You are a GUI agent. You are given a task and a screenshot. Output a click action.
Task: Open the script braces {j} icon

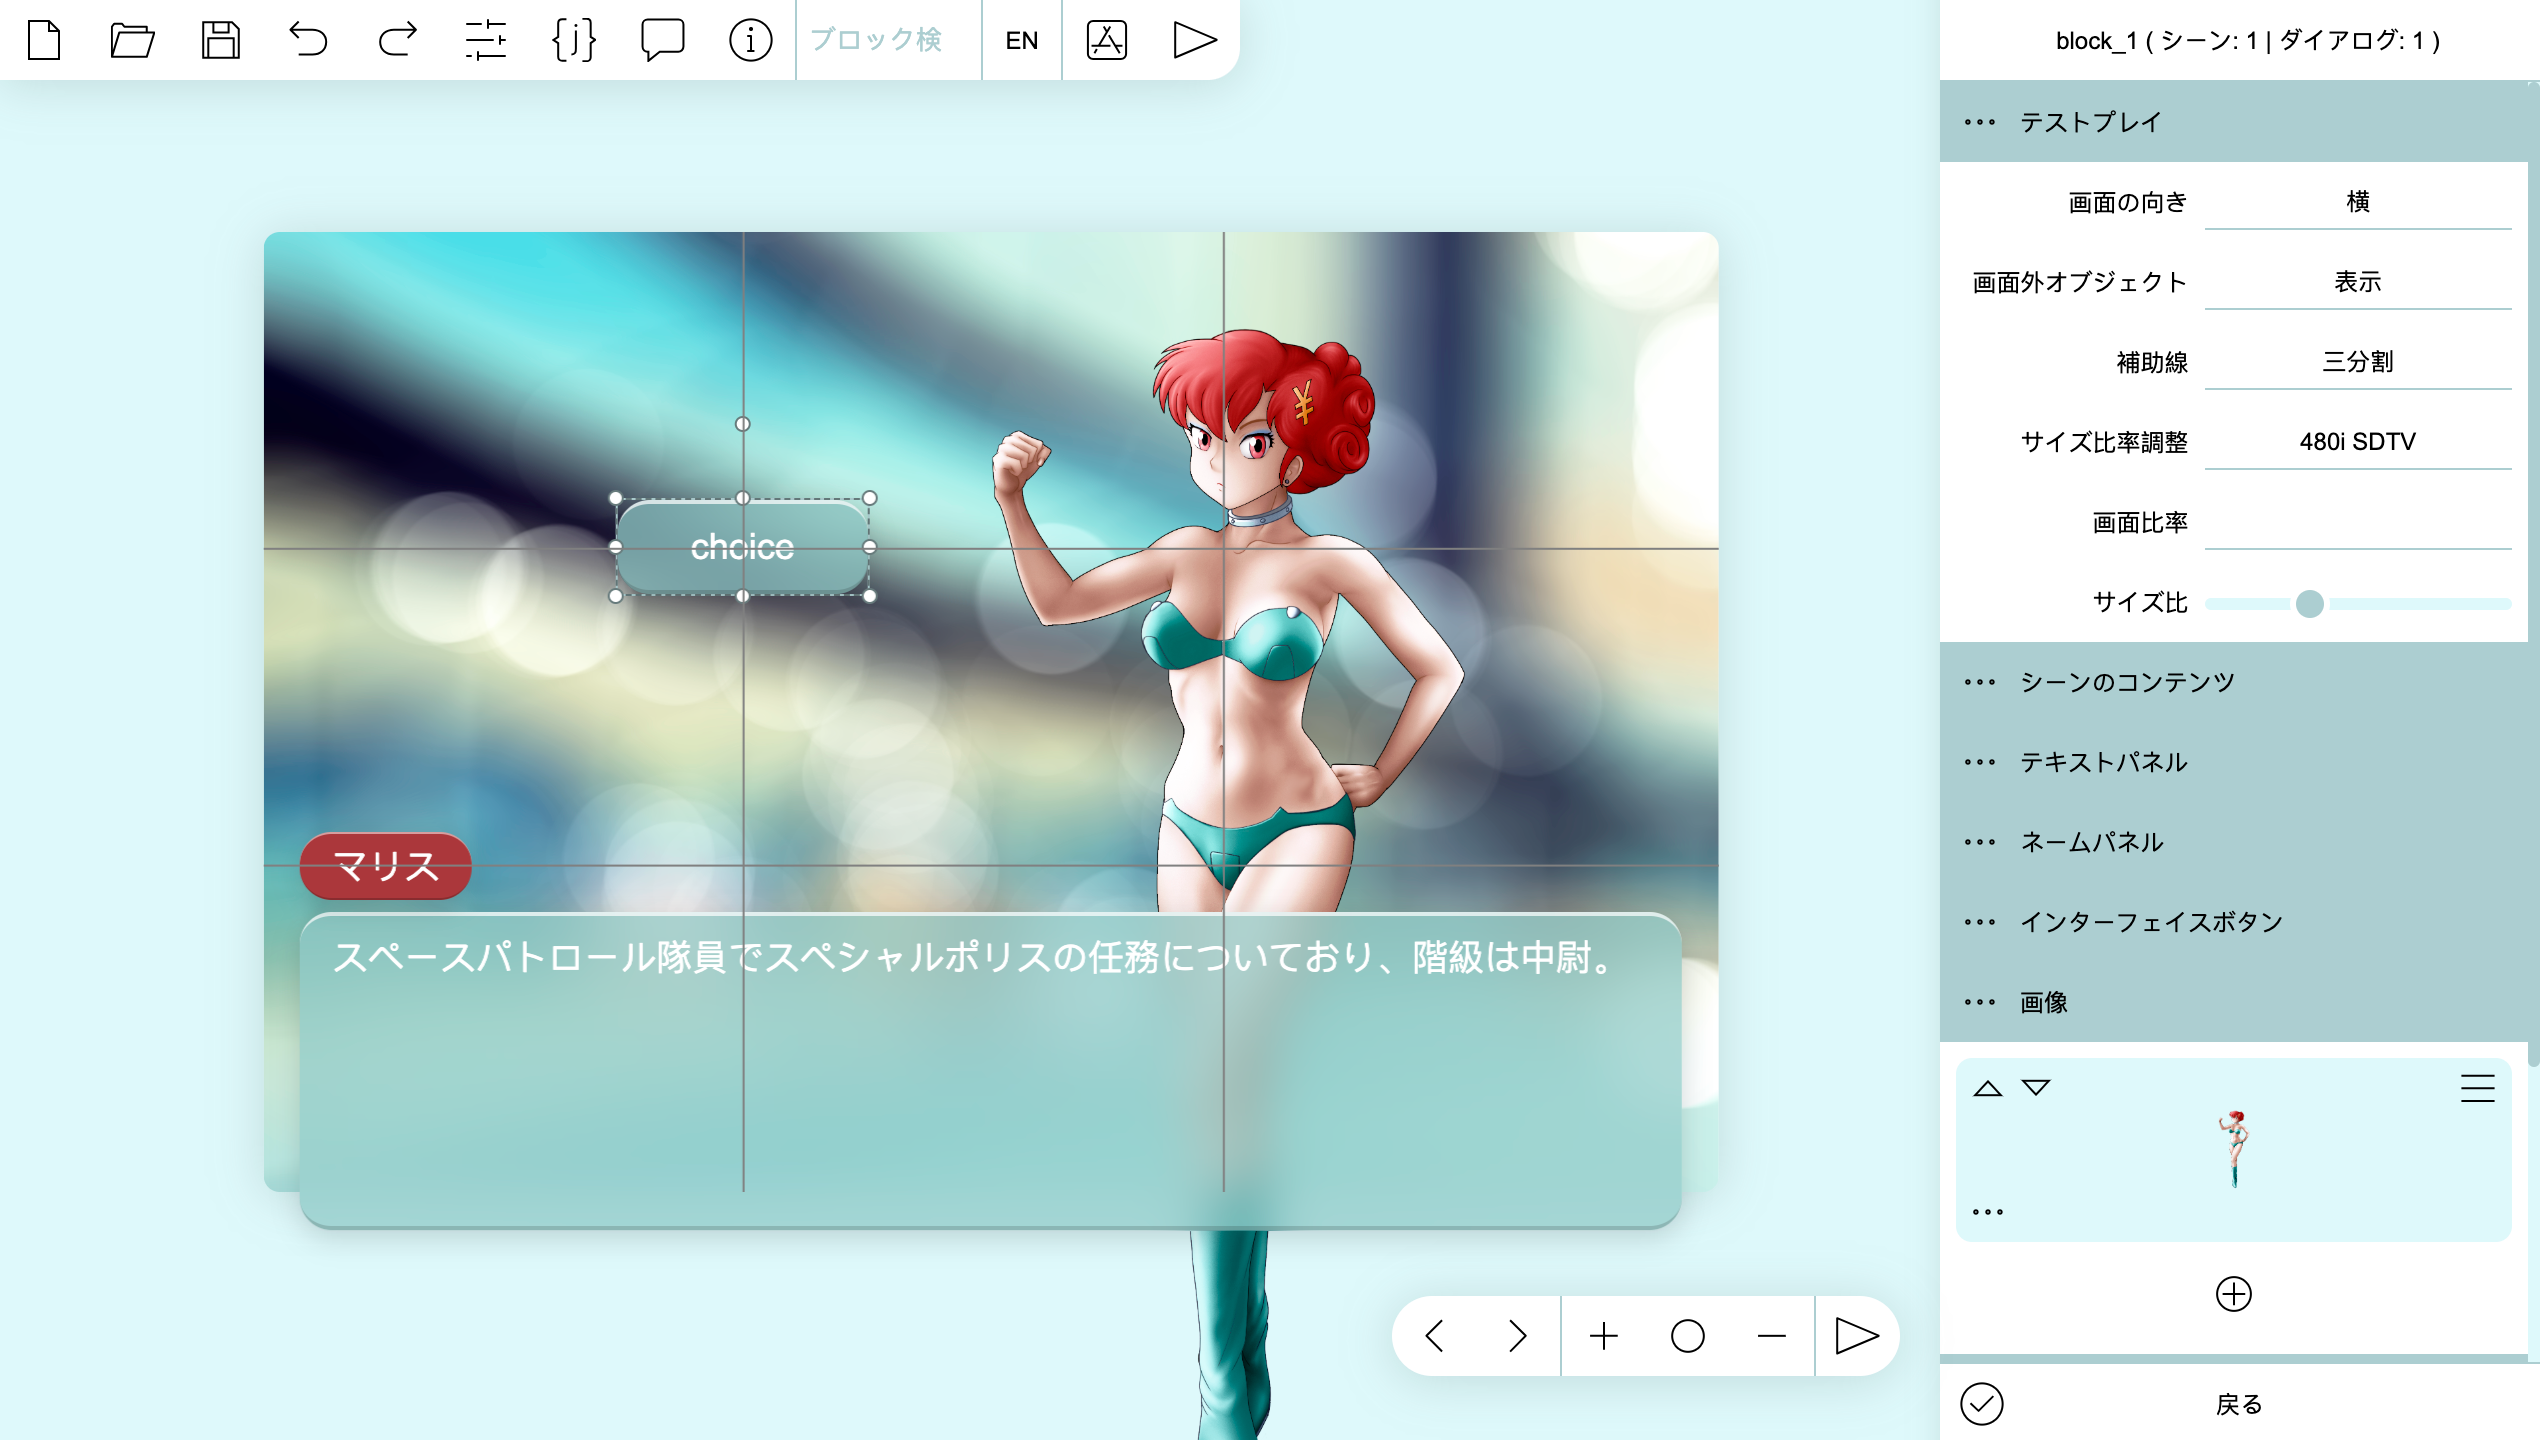pos(574,40)
